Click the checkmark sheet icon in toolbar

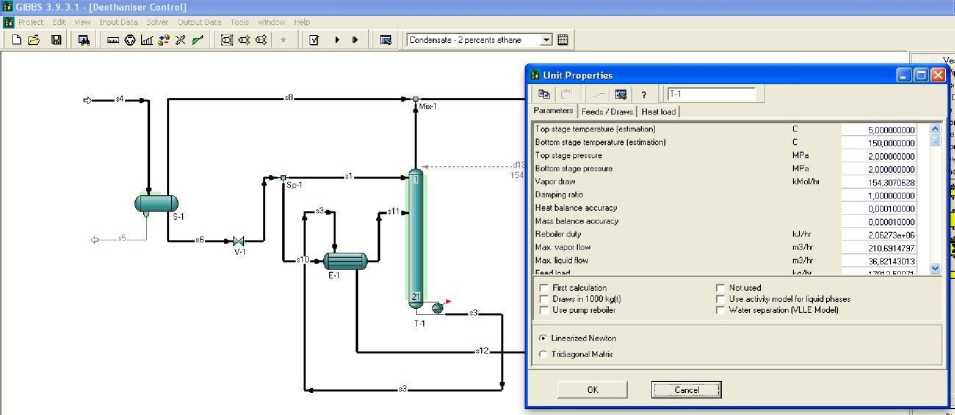314,40
